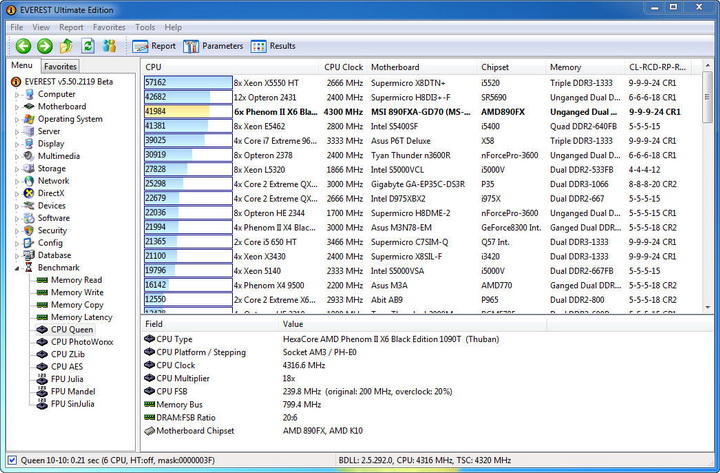Click the results list scroll down arrow
Viewport: 720px width, 473px height.
point(708,307)
